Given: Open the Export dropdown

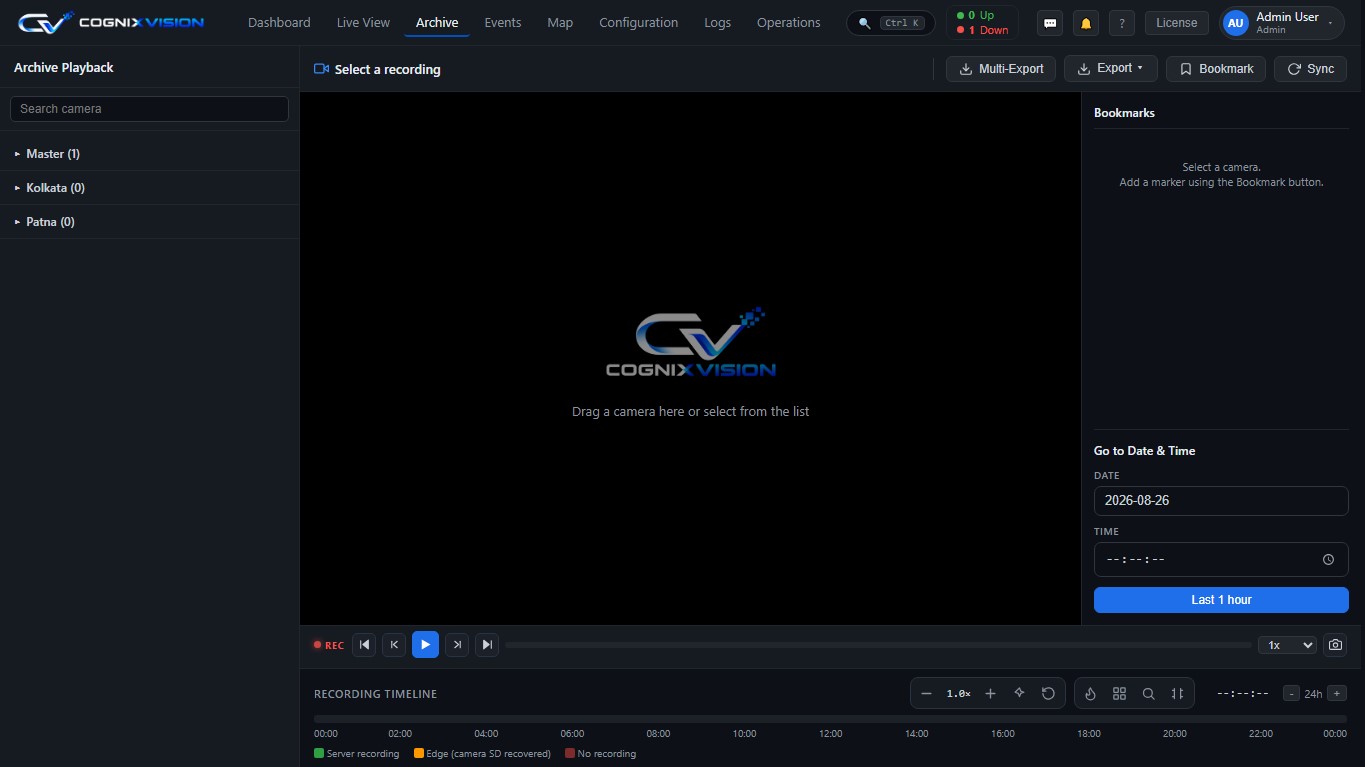Looking at the screenshot, I should [x=1111, y=69].
